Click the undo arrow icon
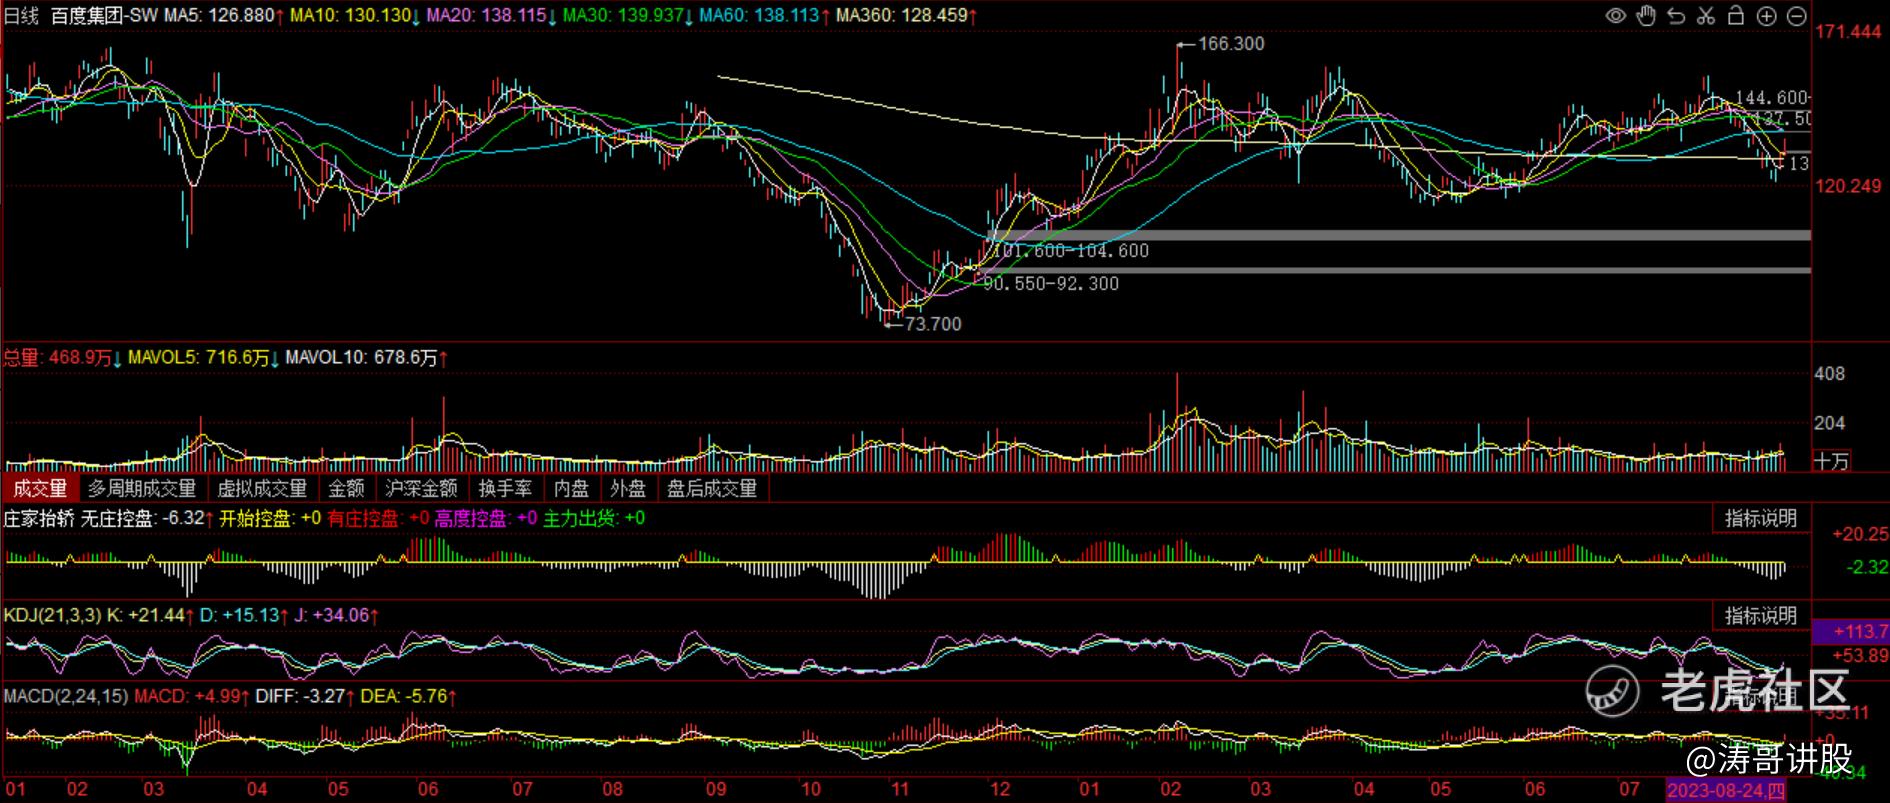The width and height of the screenshot is (1890, 803). click(1676, 16)
